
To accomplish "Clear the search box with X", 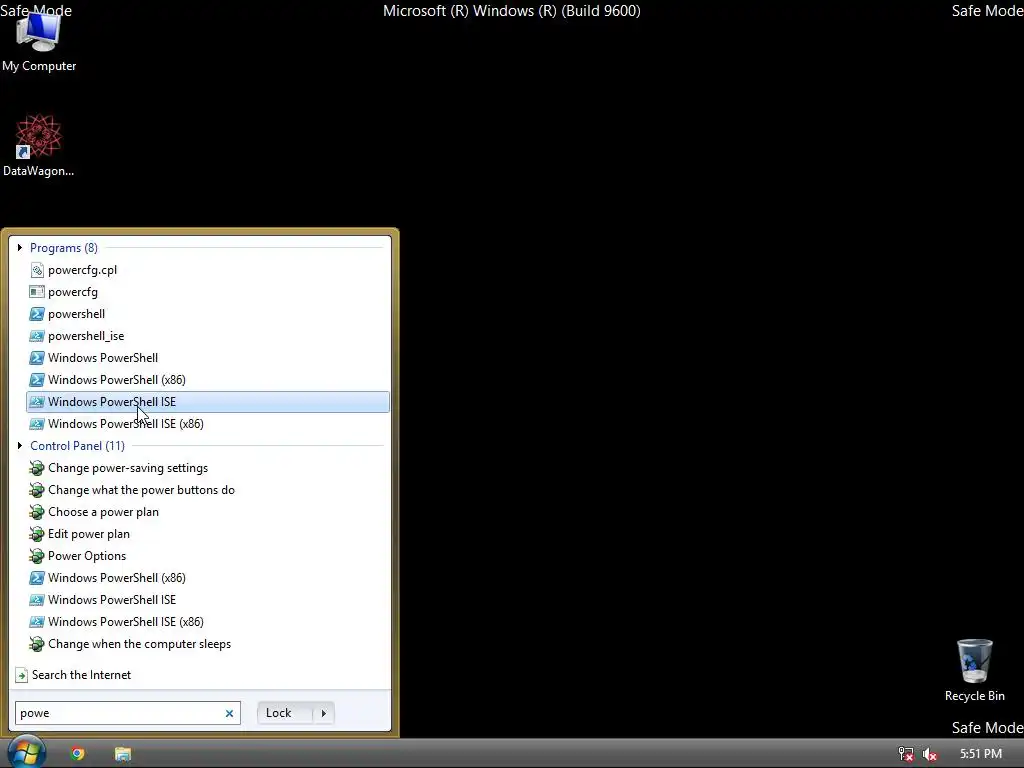I will pos(229,713).
